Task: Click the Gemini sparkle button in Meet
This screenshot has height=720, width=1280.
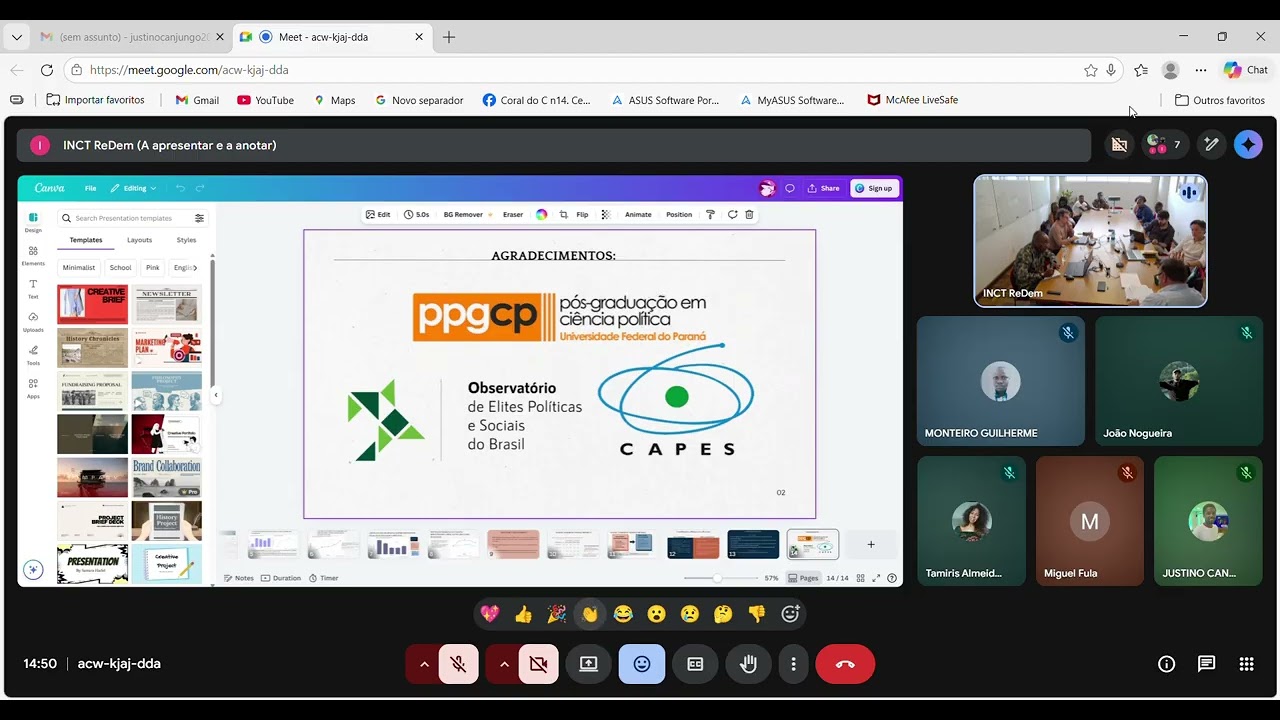Action: coord(1248,145)
